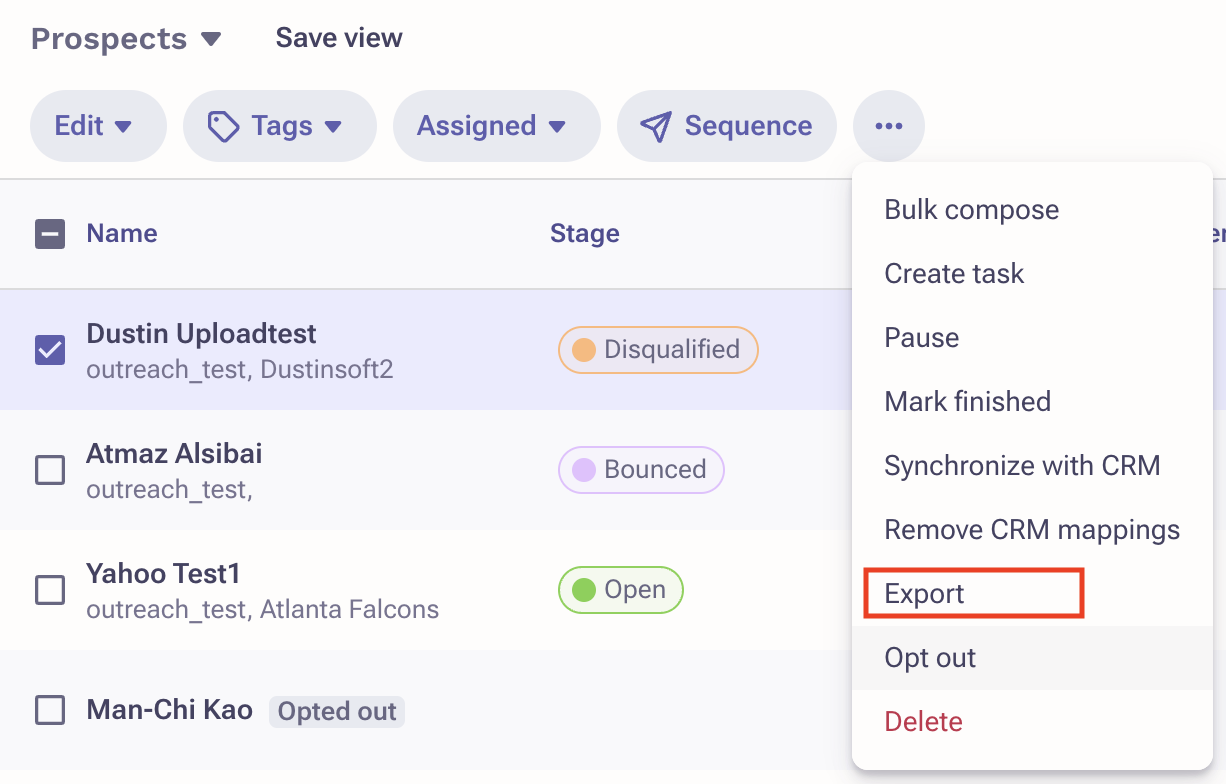Tick the Yahoo Test1 row checkbox
Screen dimensions: 1226x784
click(x=50, y=590)
